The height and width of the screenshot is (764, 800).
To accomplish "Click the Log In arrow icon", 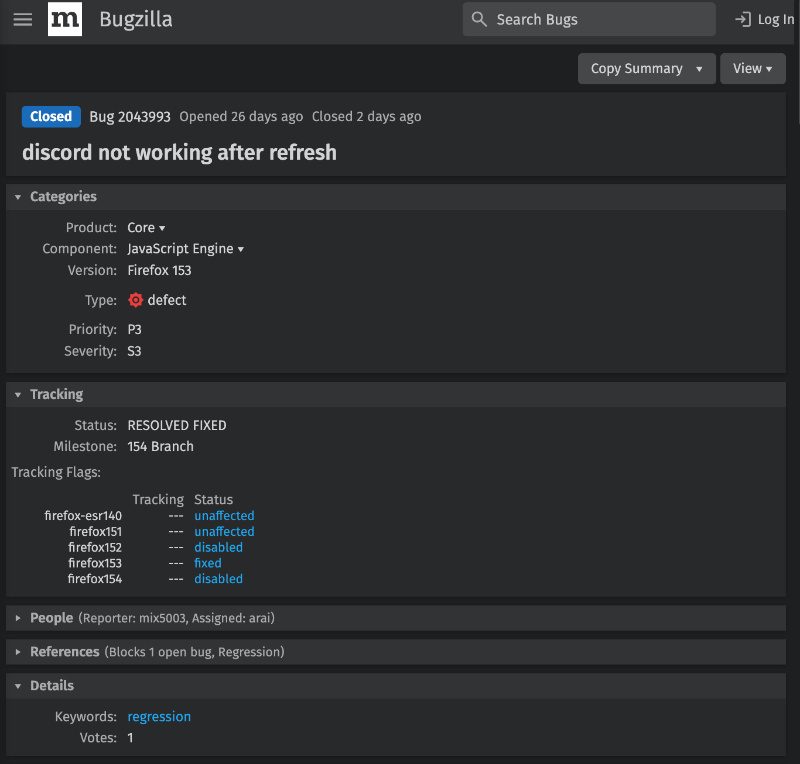I will (743, 19).
